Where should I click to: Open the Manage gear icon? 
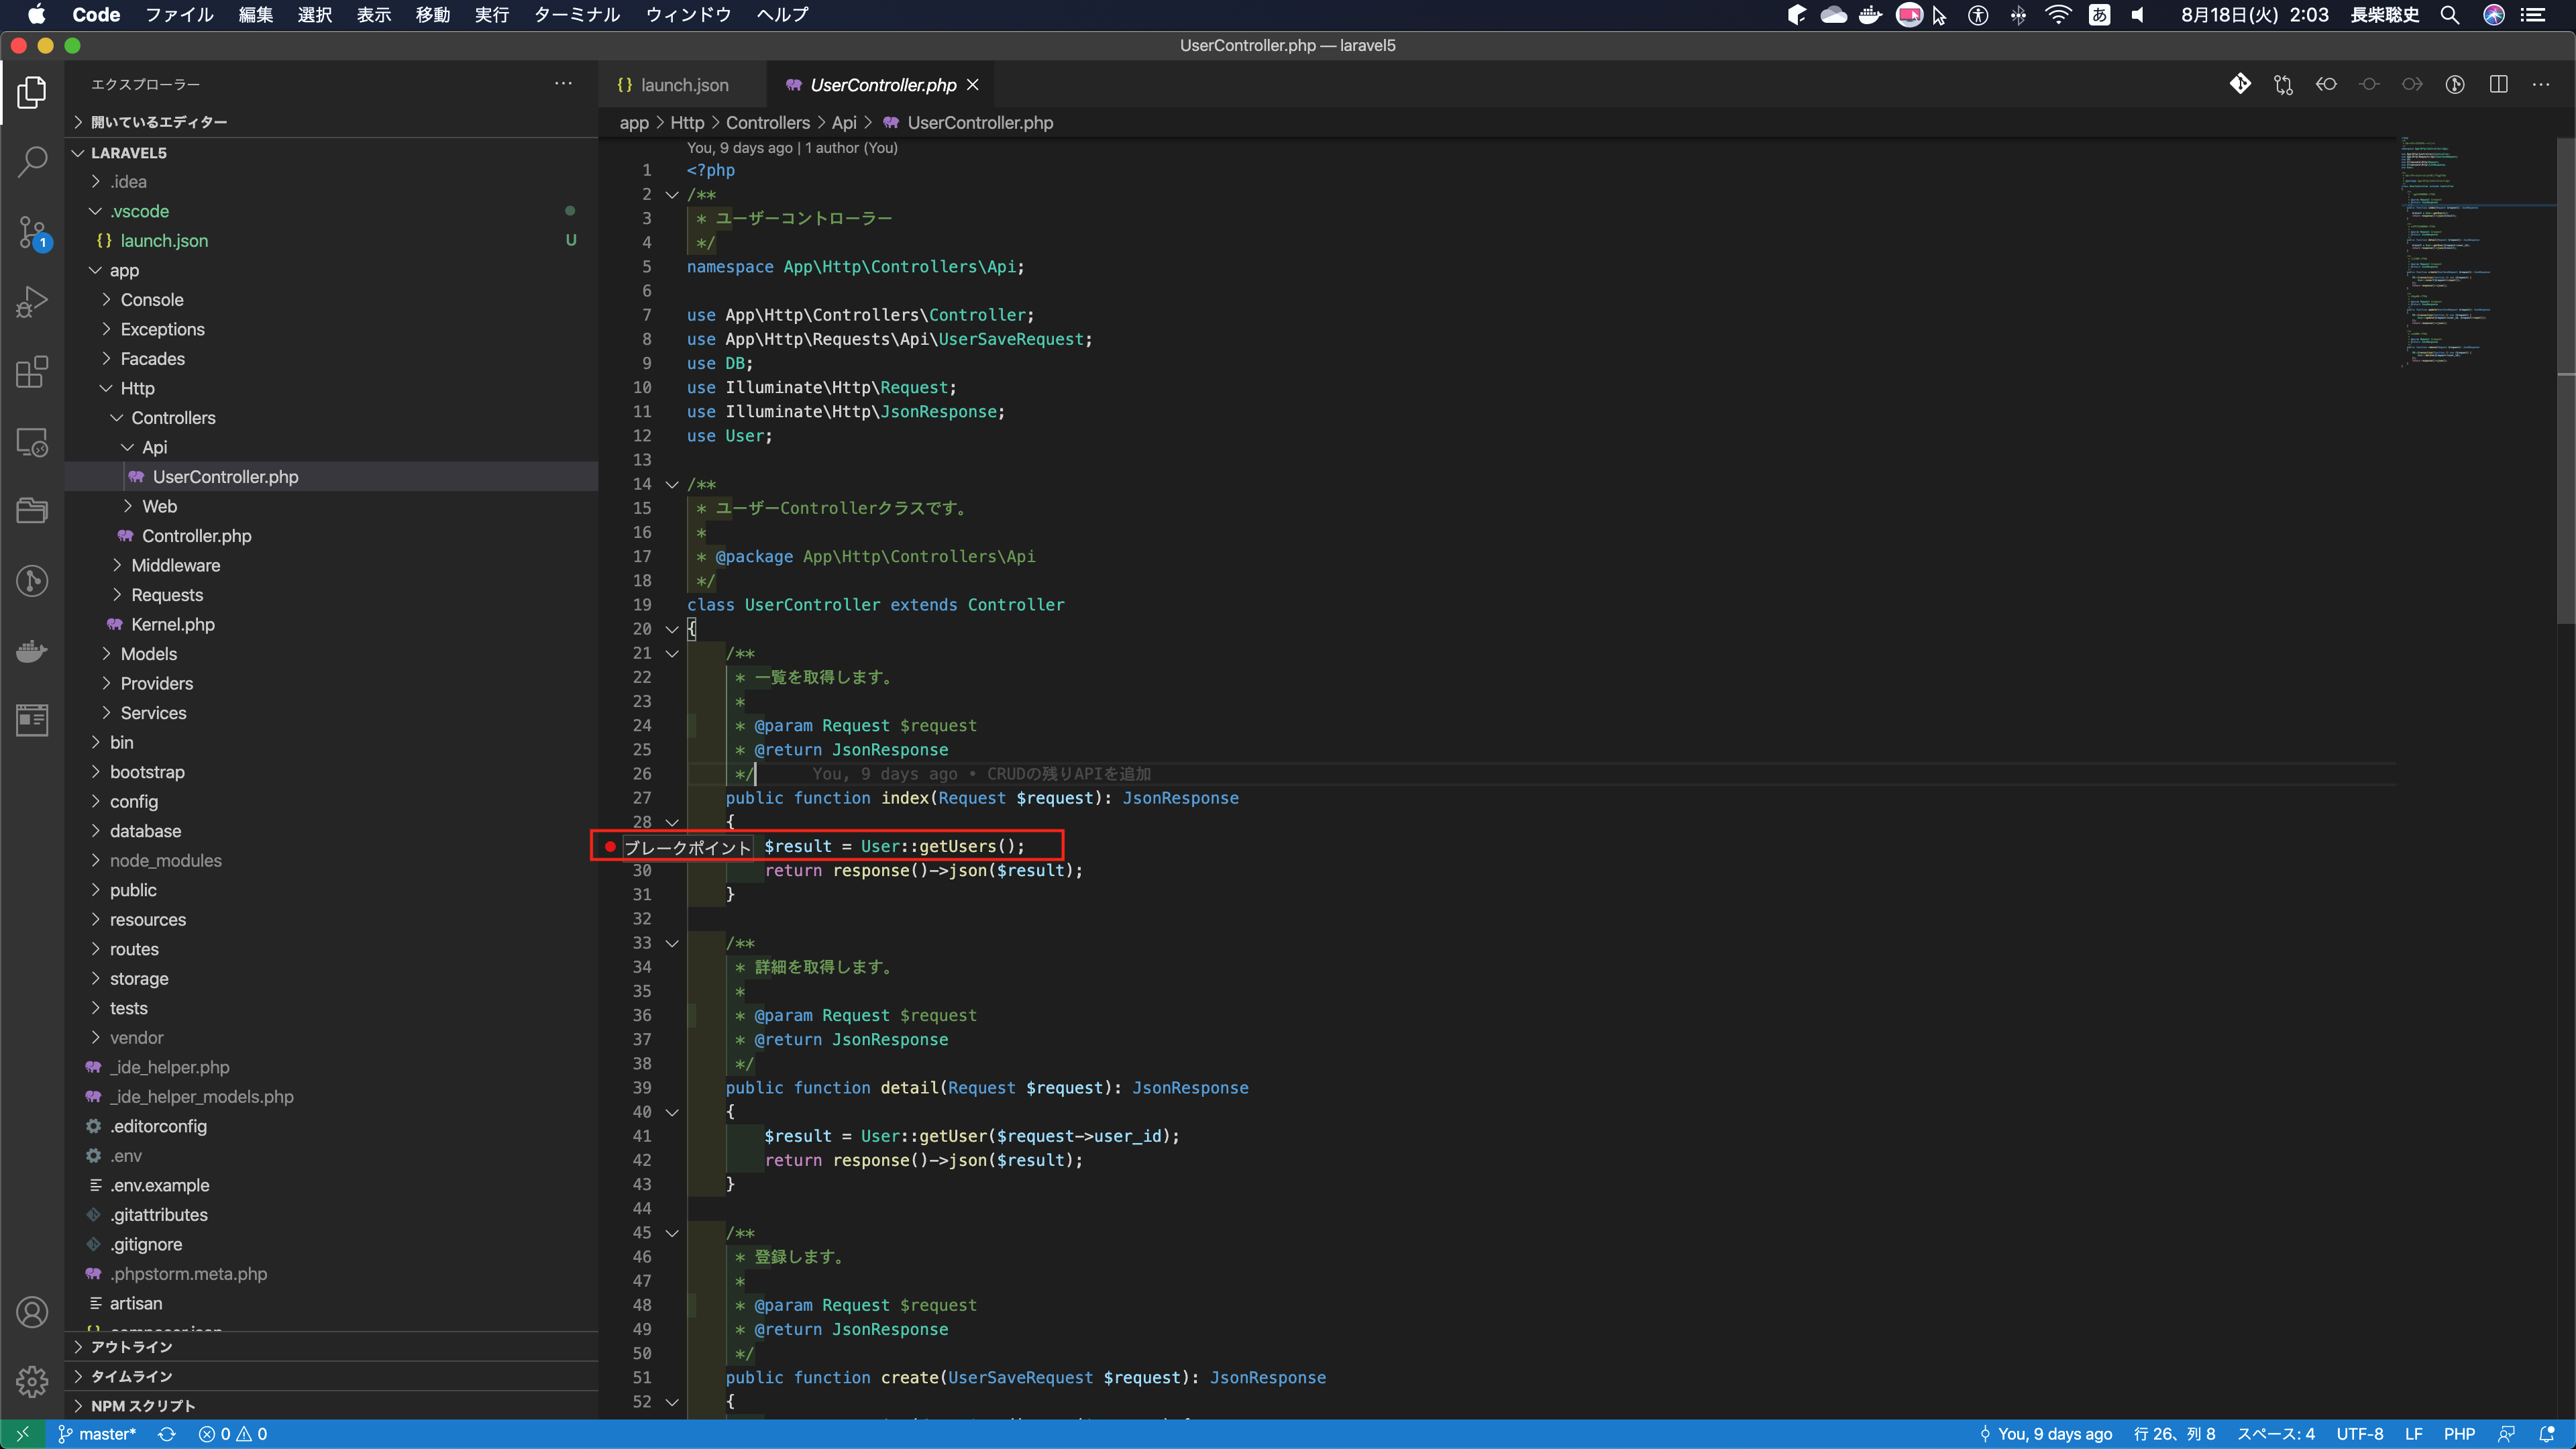point(32,1381)
